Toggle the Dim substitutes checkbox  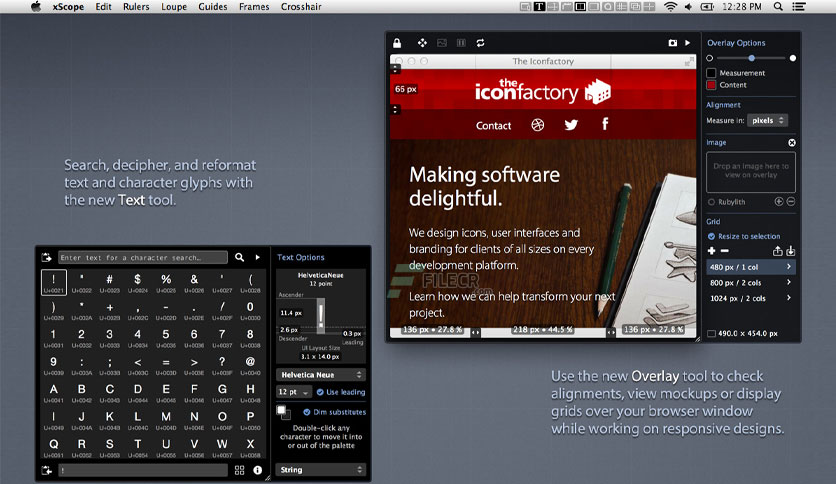coord(307,412)
